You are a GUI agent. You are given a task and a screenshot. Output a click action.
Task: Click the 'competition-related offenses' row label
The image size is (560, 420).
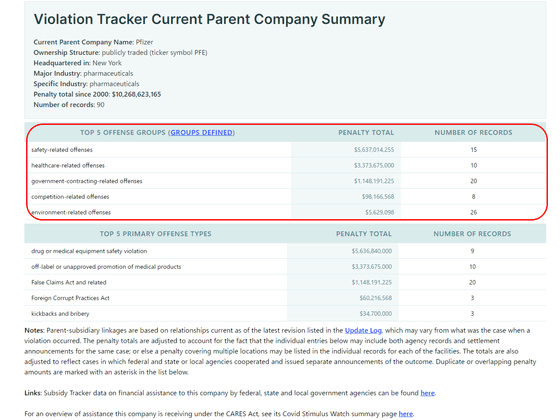[70, 197]
